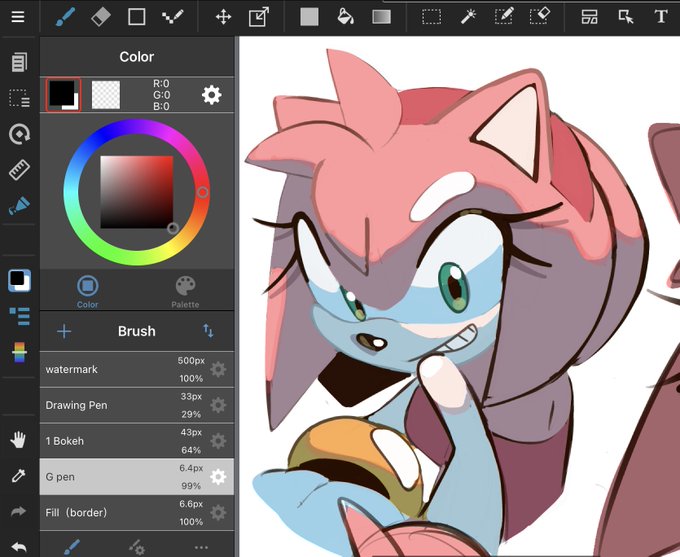Switch to brush list tab at panel bottom
Image resolution: width=680 pixels, height=557 pixels.
click(x=72, y=547)
